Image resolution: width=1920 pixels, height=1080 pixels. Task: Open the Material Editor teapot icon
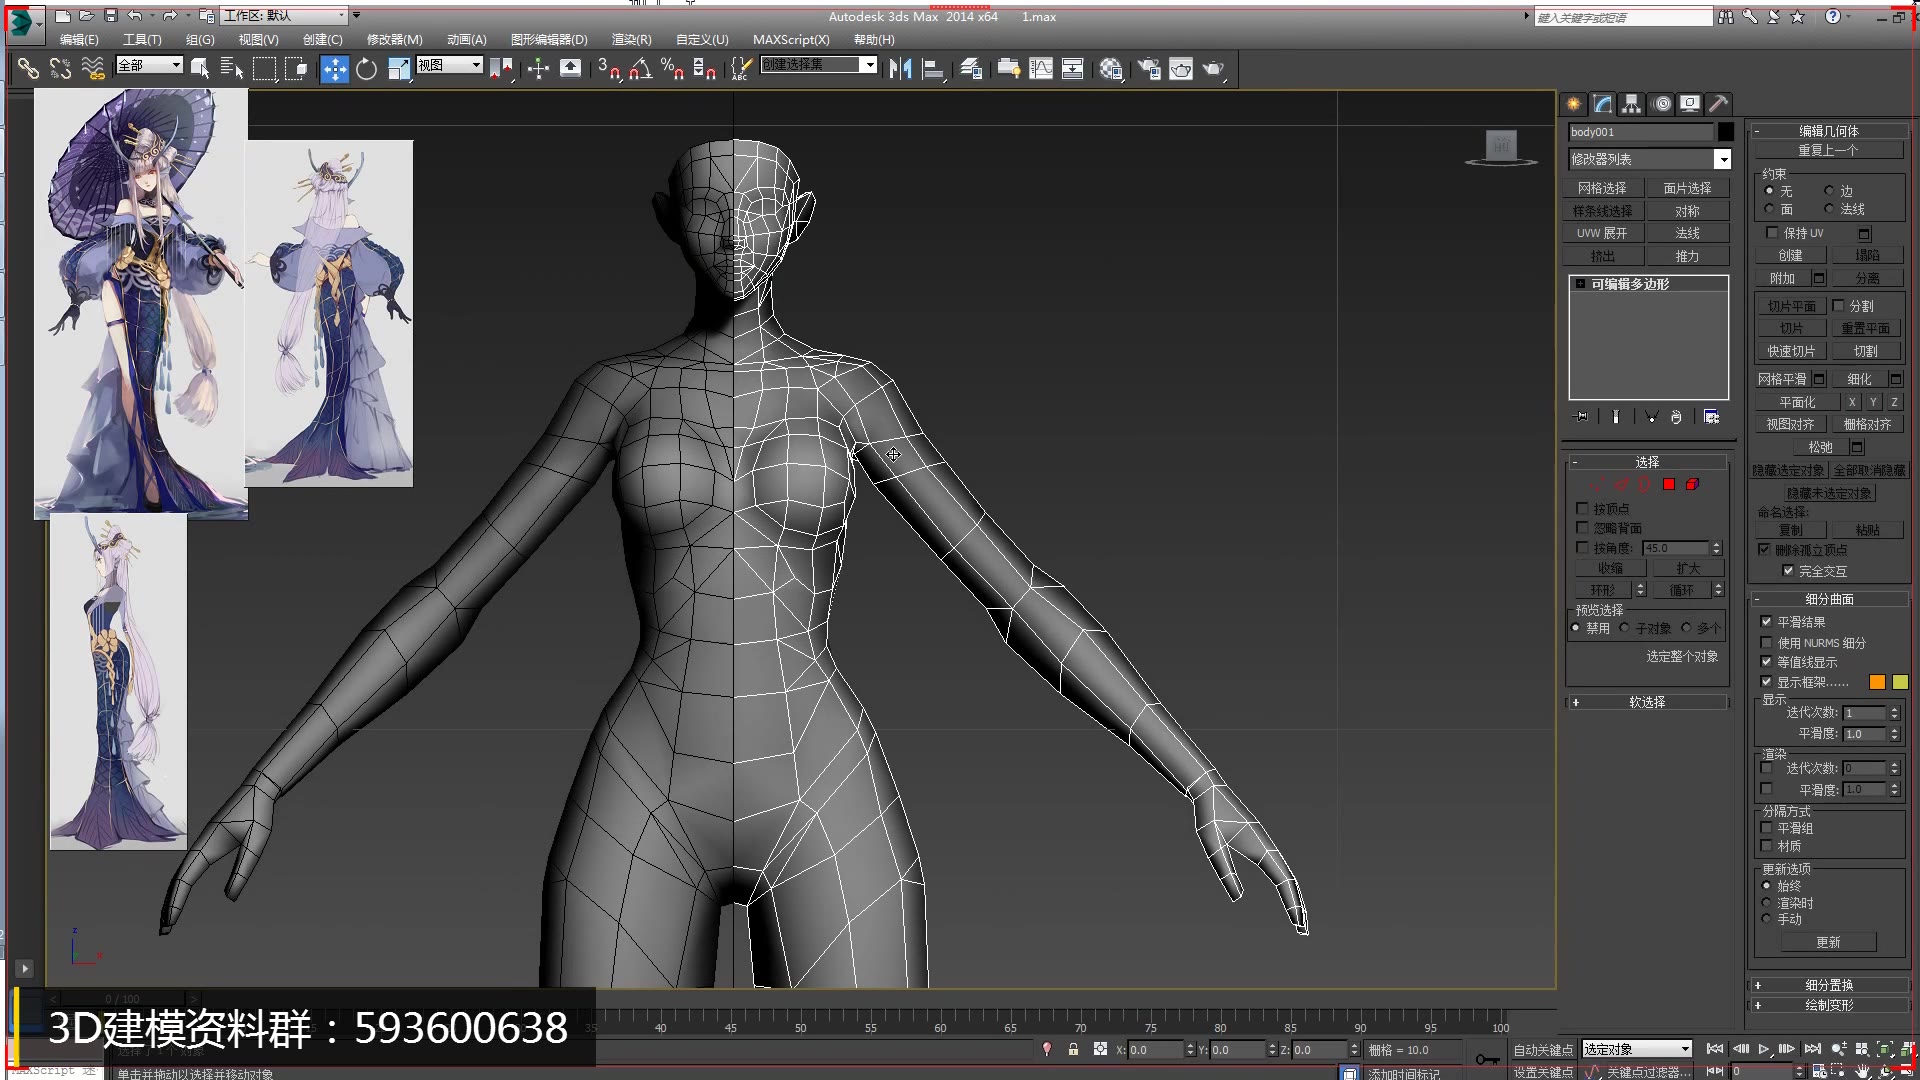coord(1110,68)
